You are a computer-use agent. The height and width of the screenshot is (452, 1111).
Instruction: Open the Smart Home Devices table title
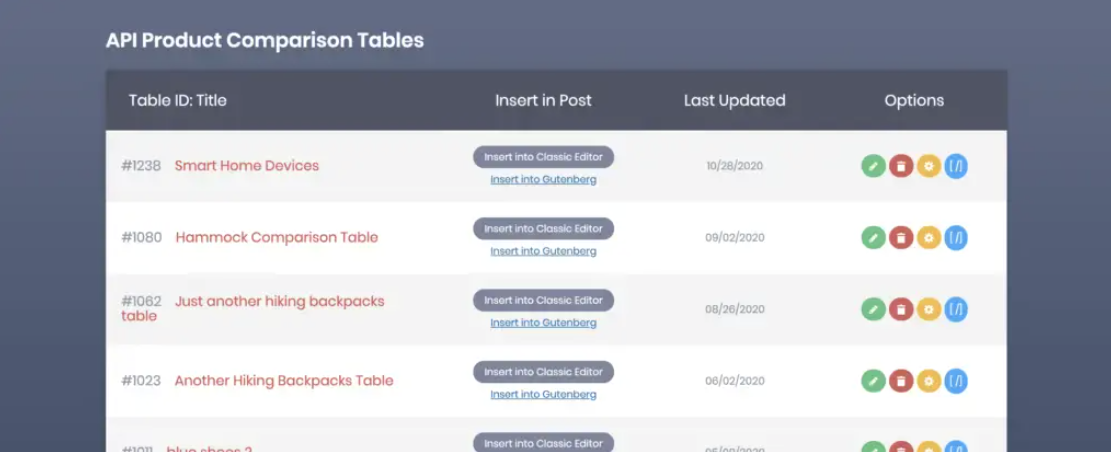[x=246, y=166]
